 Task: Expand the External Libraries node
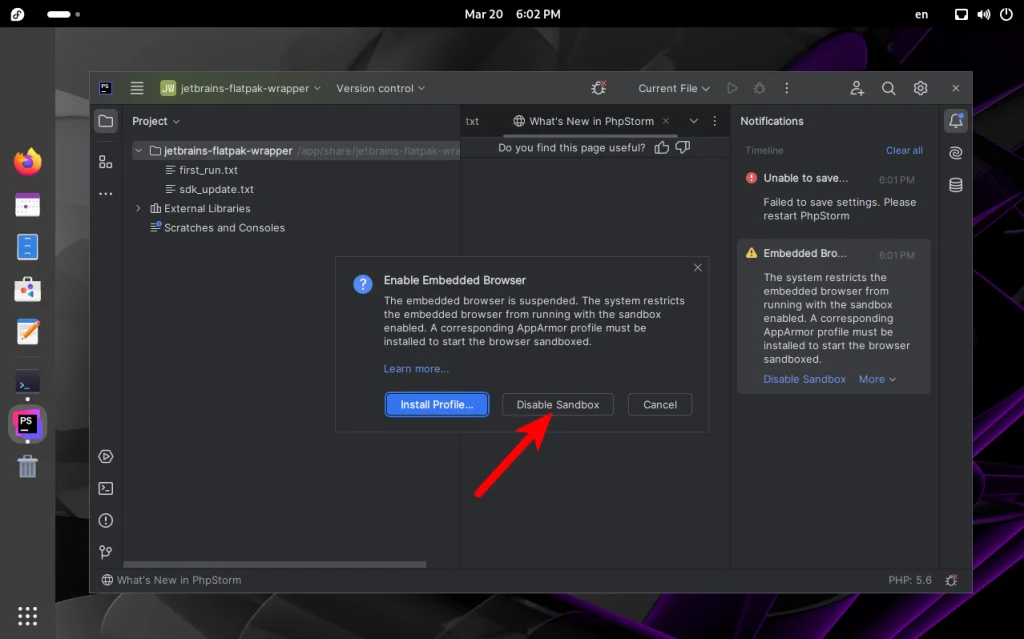pyautogui.click(x=139, y=208)
